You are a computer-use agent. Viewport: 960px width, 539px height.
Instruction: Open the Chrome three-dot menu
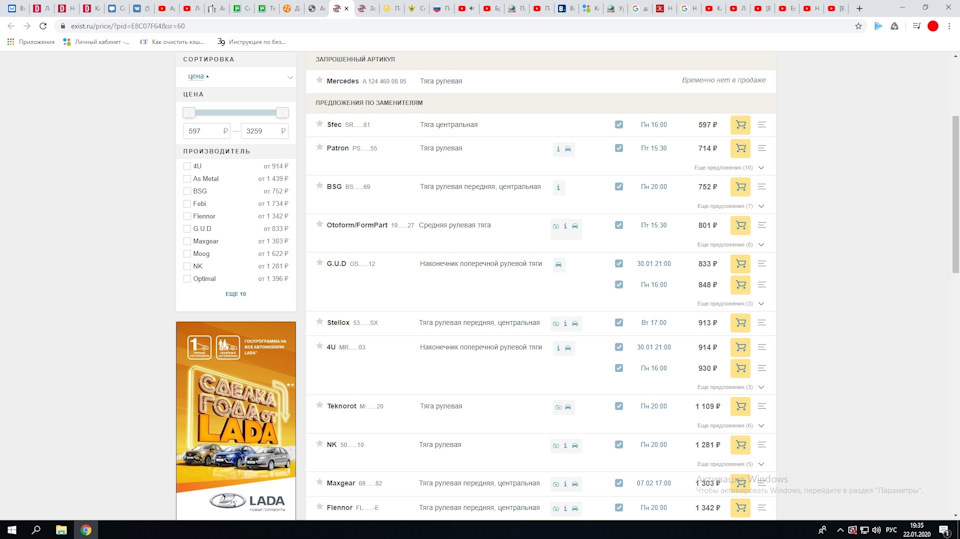(x=949, y=26)
